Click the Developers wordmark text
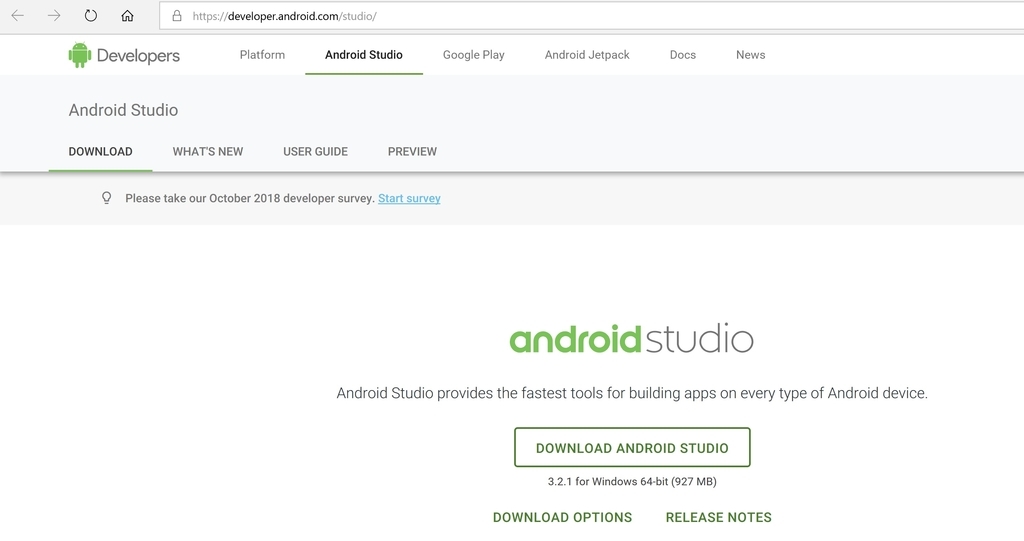 138,56
